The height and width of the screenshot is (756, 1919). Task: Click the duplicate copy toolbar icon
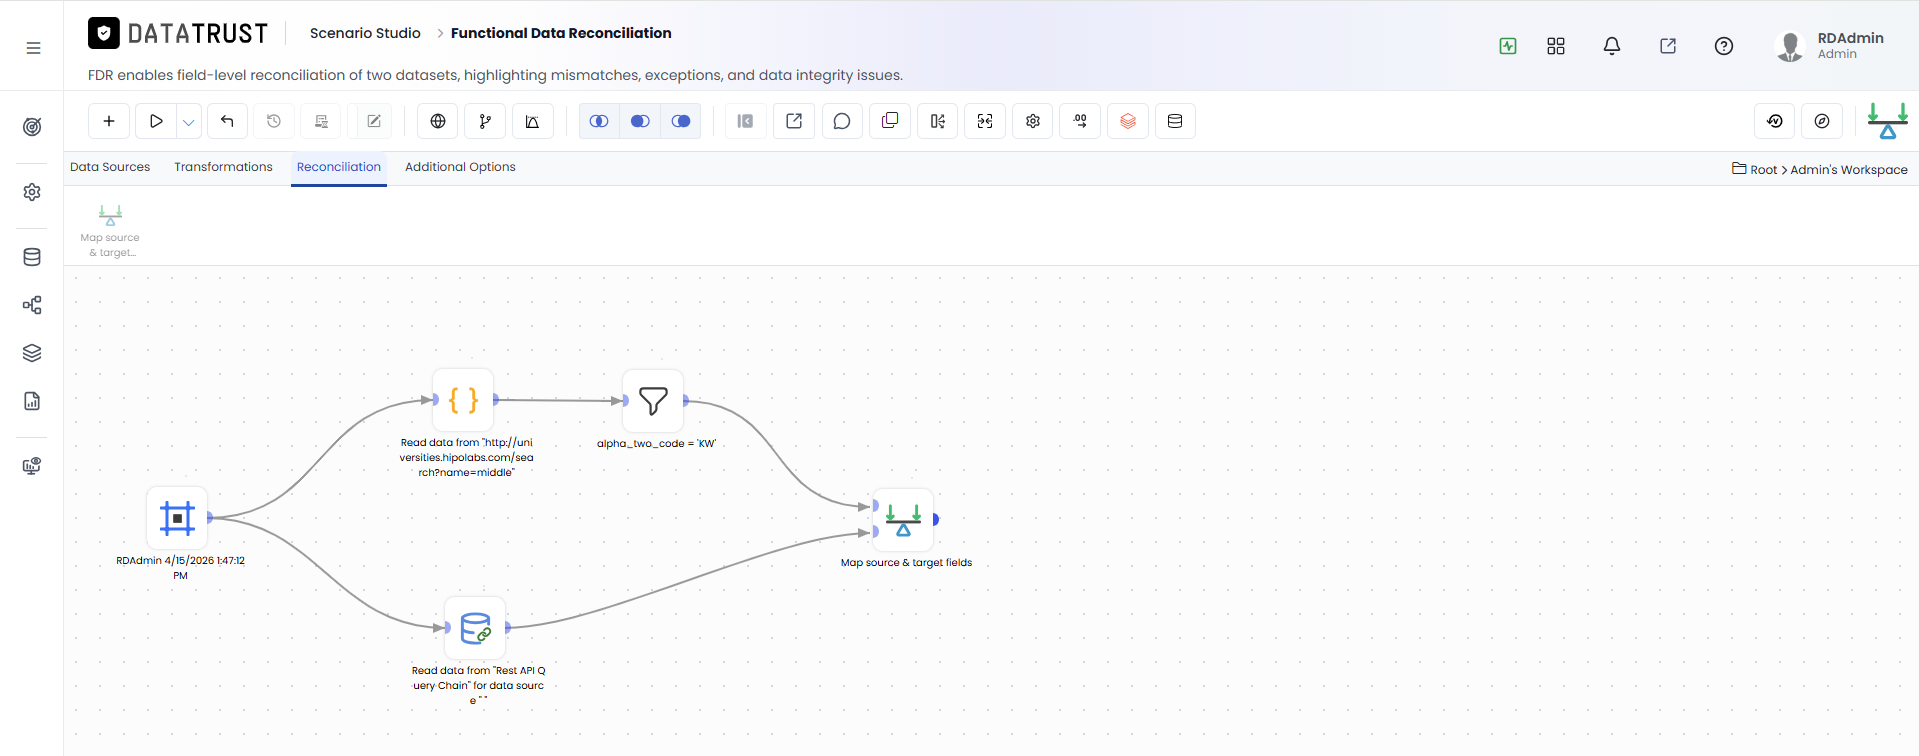[890, 121]
